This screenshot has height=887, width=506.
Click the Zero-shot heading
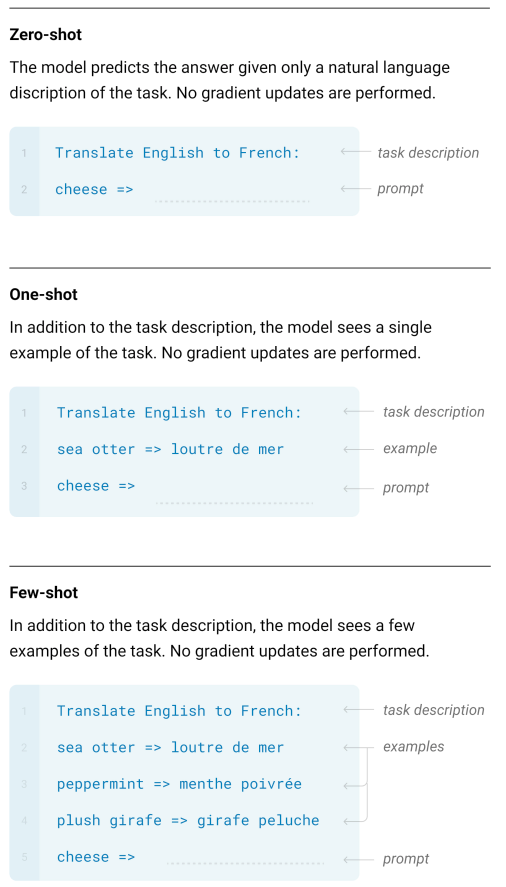tap(46, 35)
